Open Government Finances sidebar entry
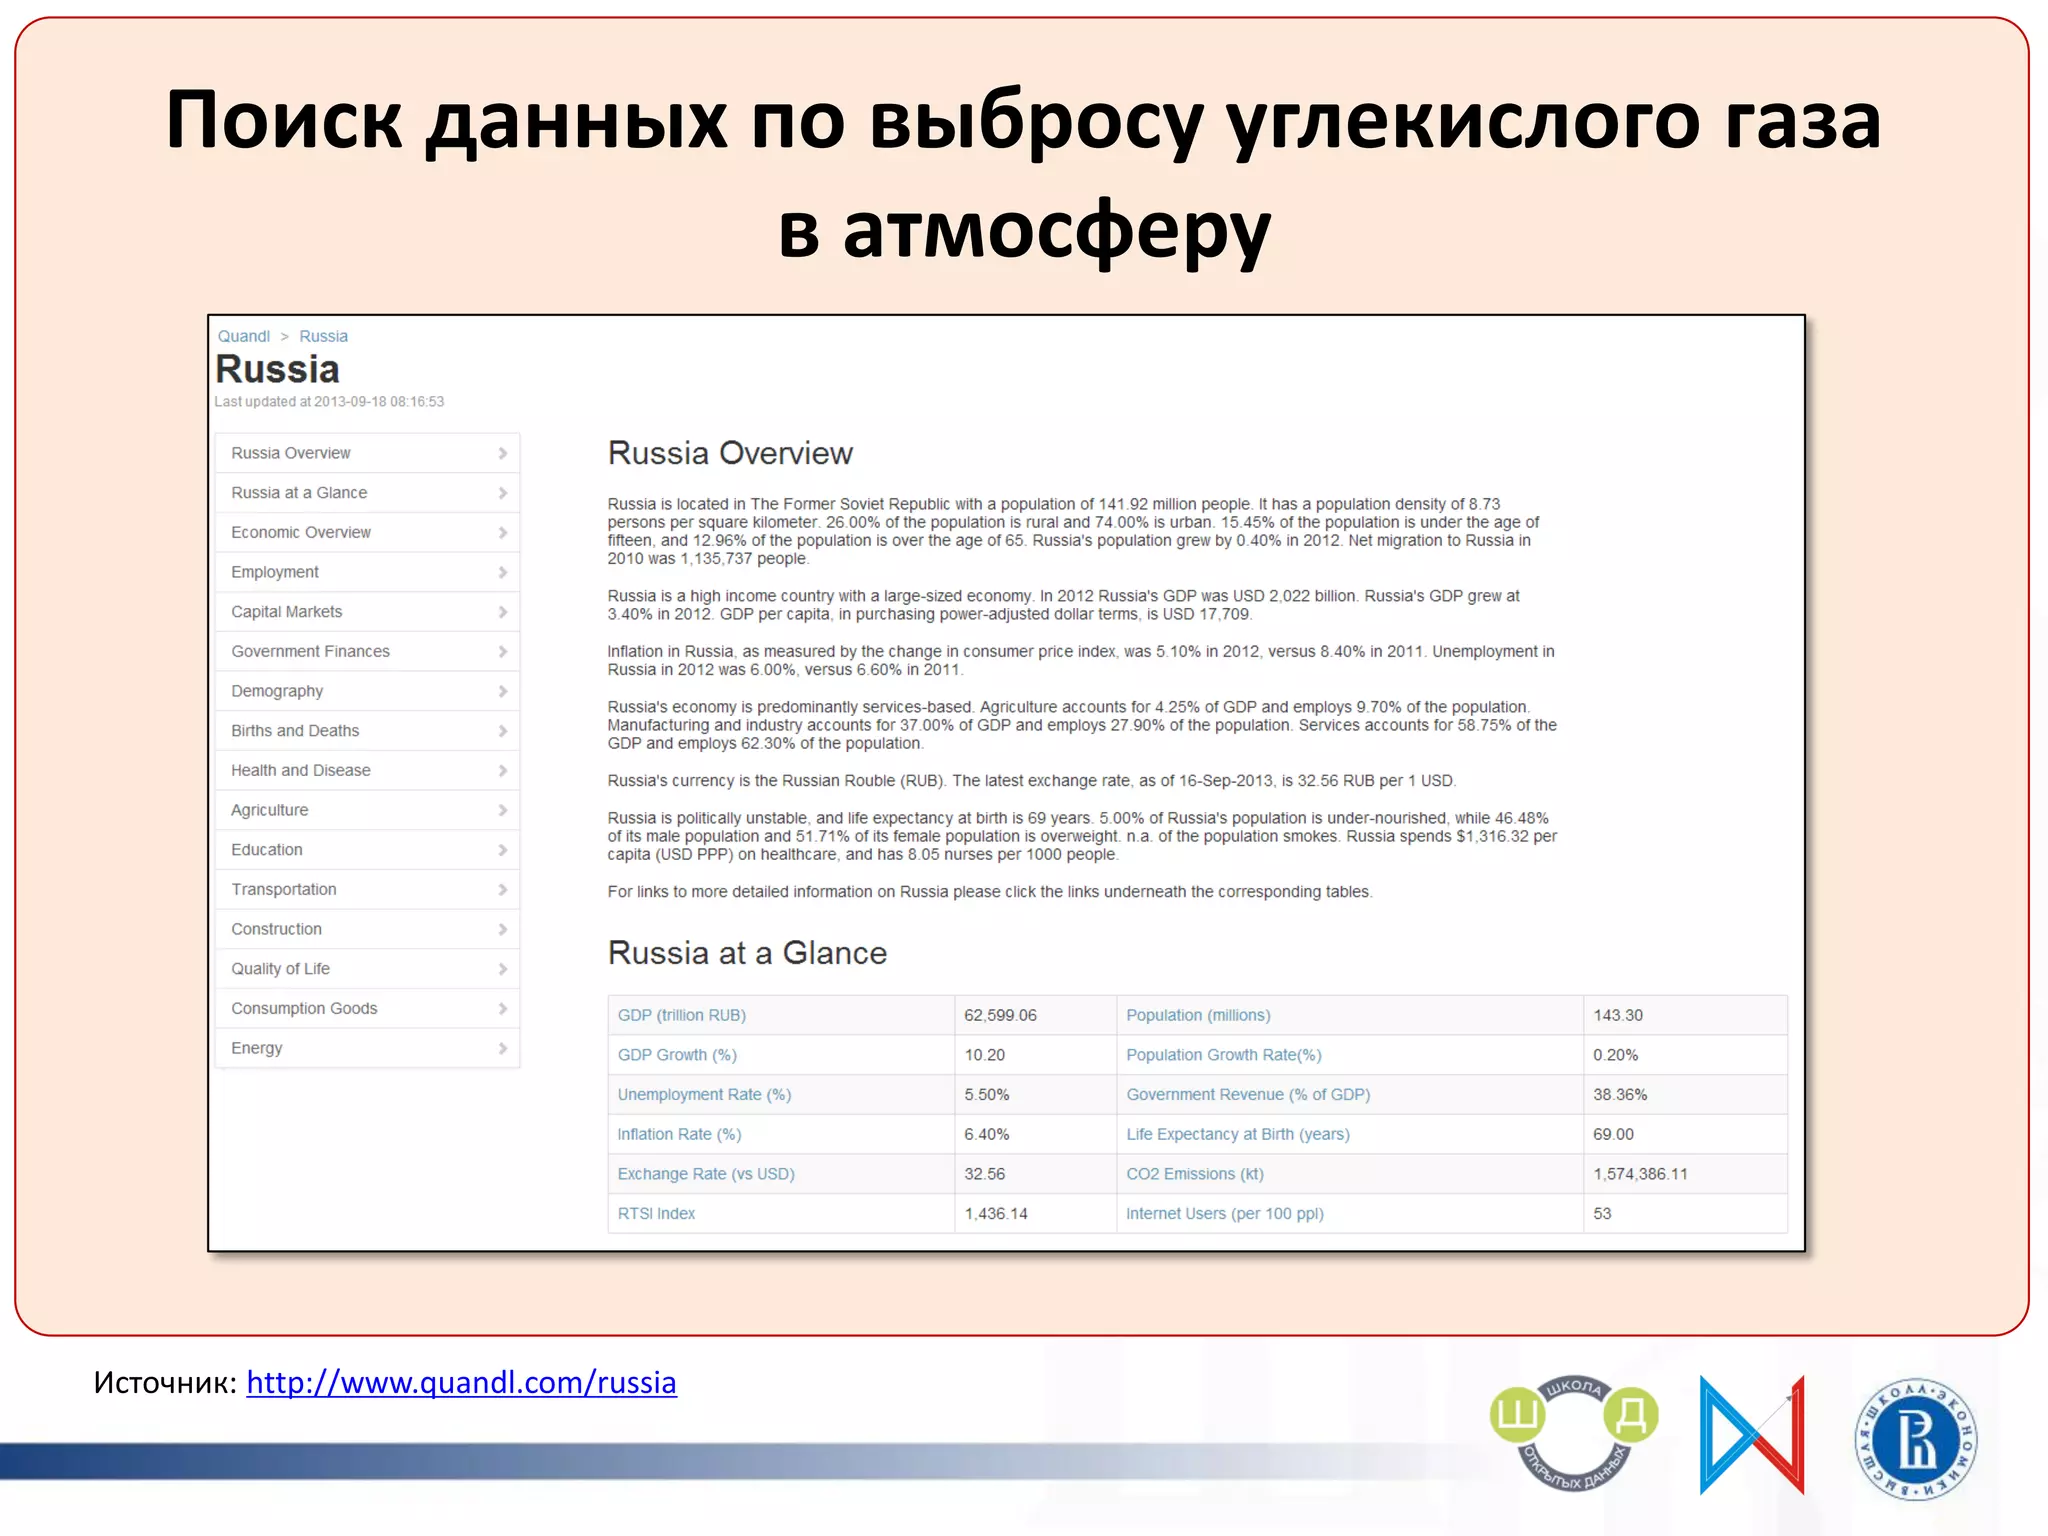The width and height of the screenshot is (2048, 1536). (367, 651)
